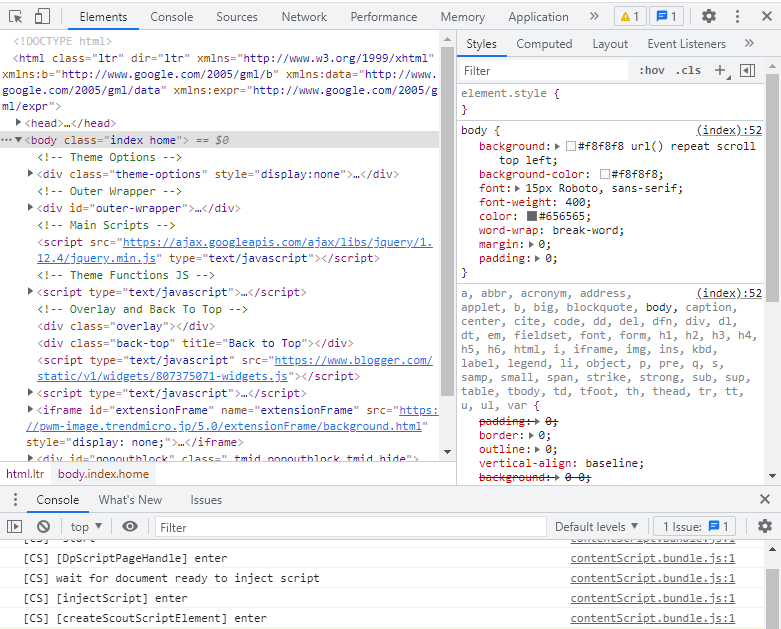
Task: Open the What's New drawer tab
Action: coord(130,500)
